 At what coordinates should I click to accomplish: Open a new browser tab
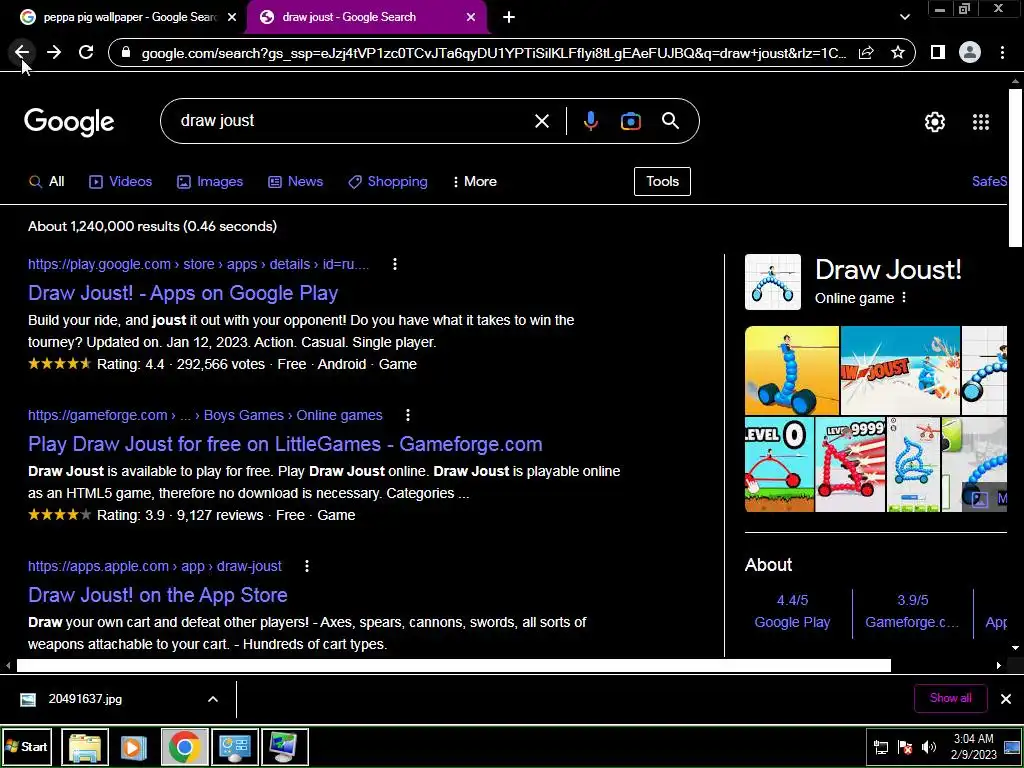[509, 17]
